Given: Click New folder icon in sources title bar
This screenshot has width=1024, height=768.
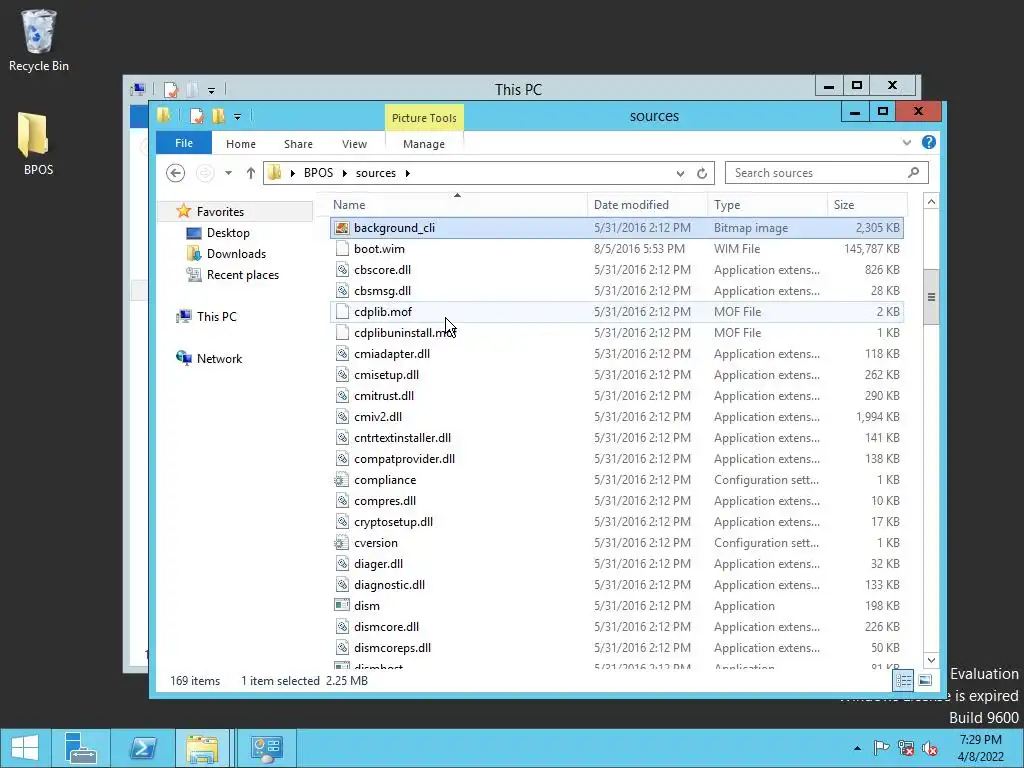Looking at the screenshot, I should pos(218,116).
